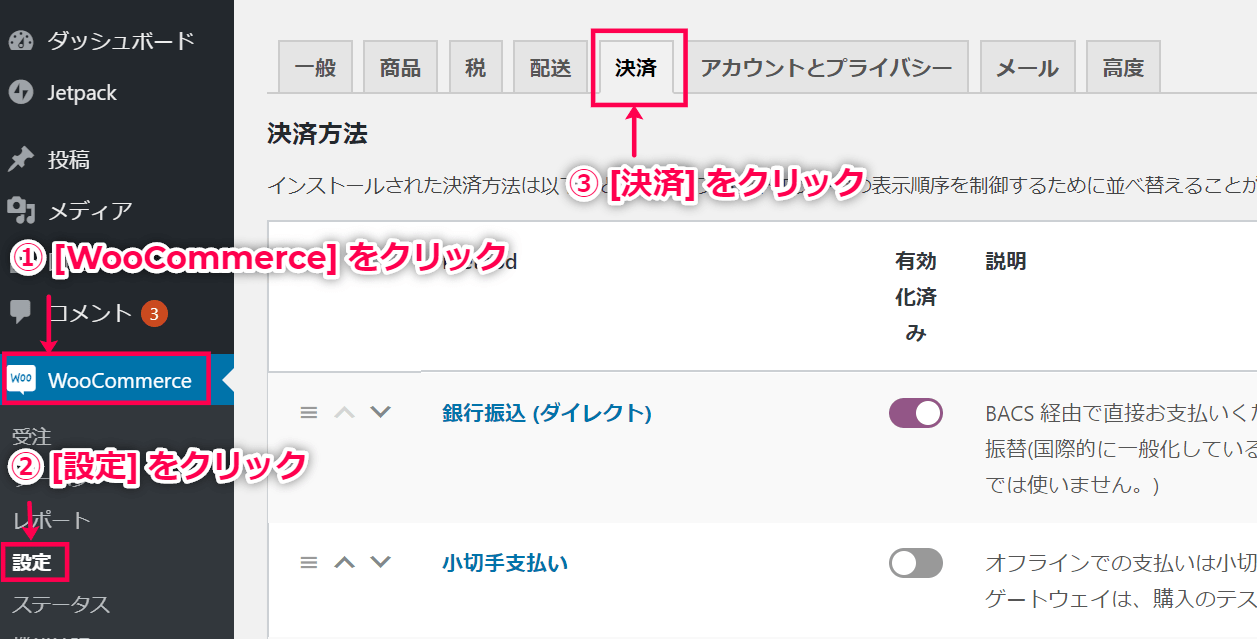Click the Dashboard palette icon
This screenshot has width=1257, height=639.
(x=21, y=41)
